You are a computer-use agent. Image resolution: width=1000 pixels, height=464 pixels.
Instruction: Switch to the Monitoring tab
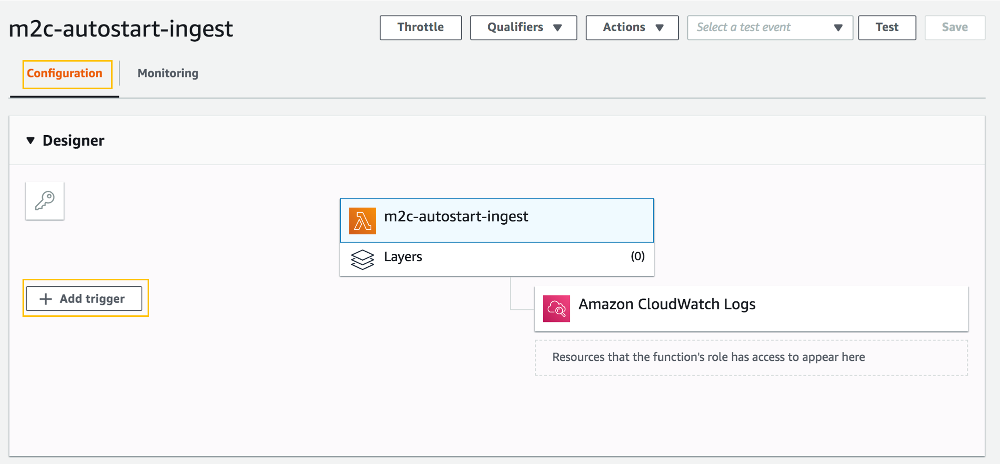168,73
